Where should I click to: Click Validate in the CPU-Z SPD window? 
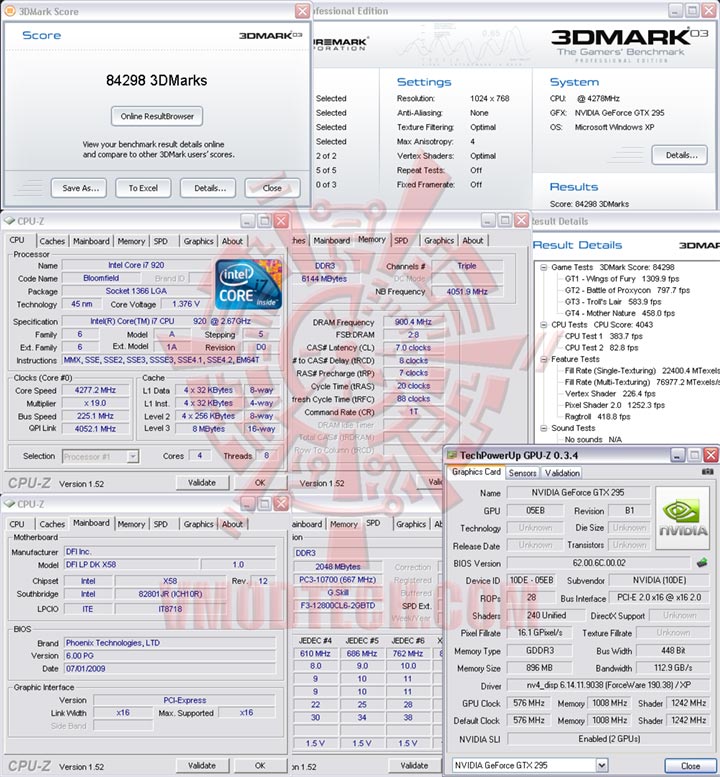414,766
